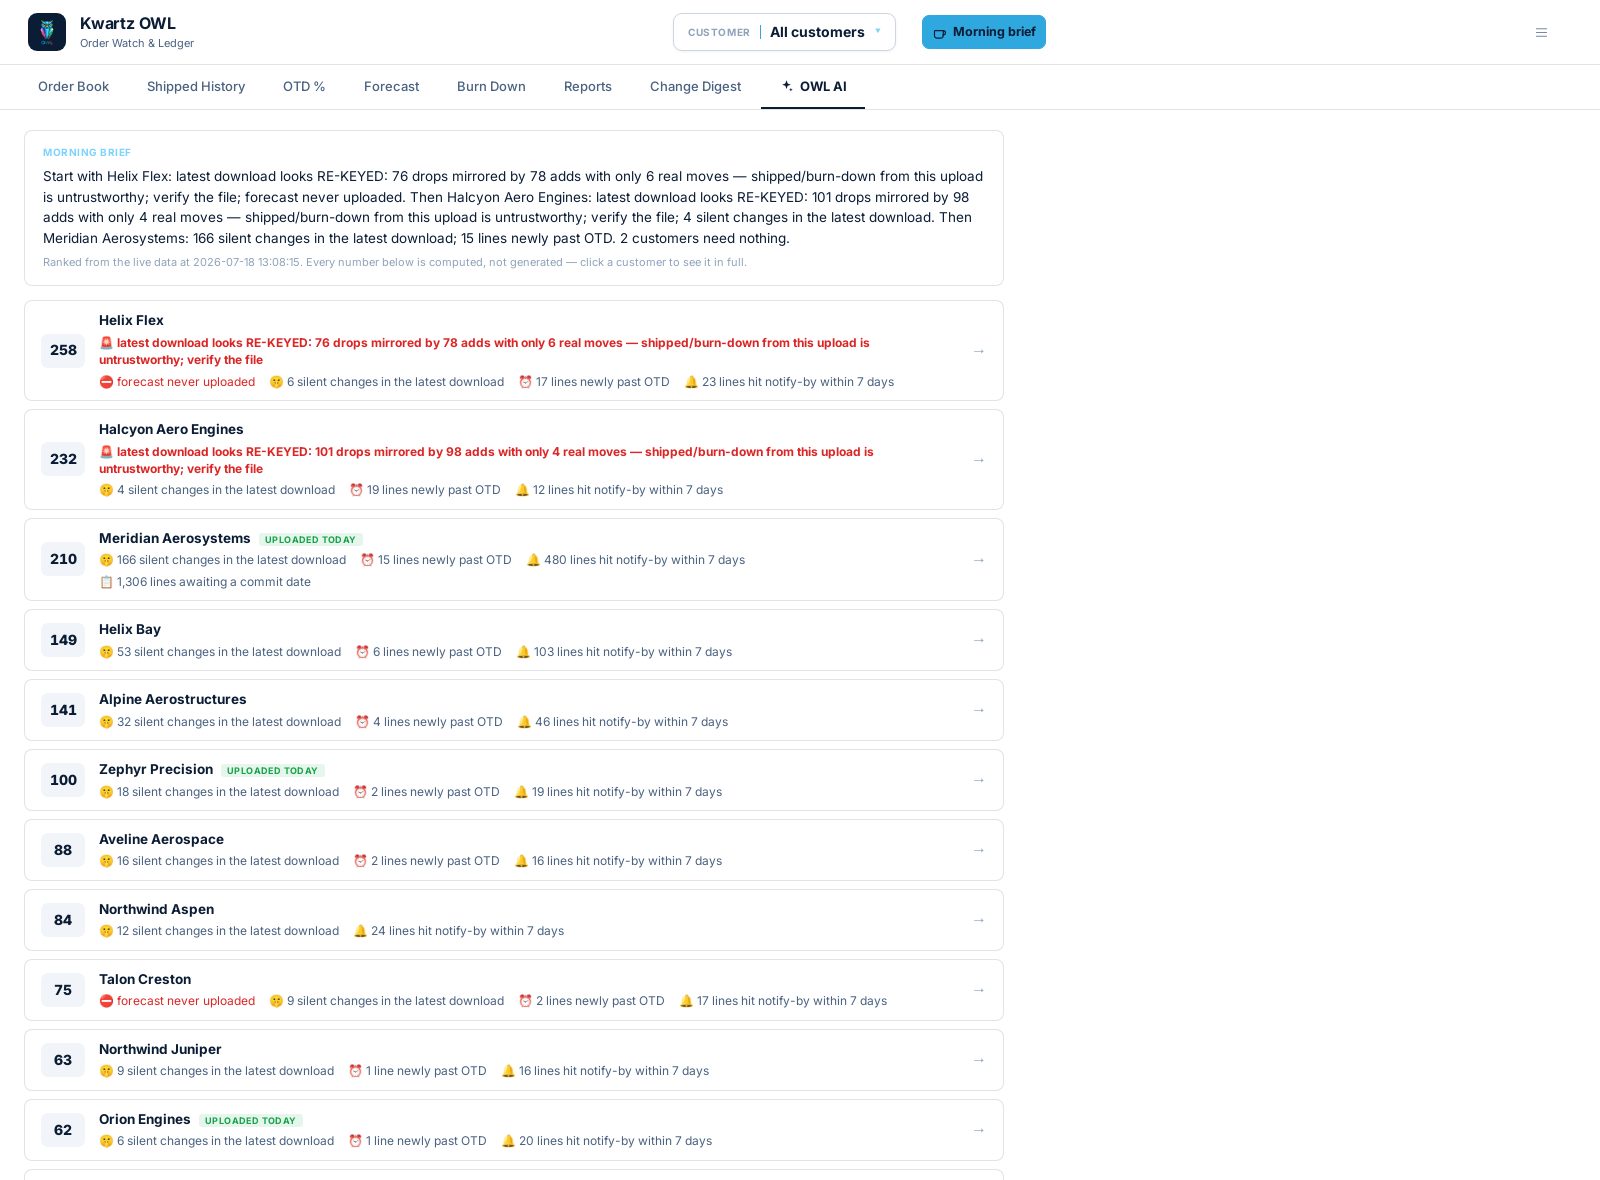Open the hamburger menu icon
The image size is (1600, 1180).
[1541, 32]
